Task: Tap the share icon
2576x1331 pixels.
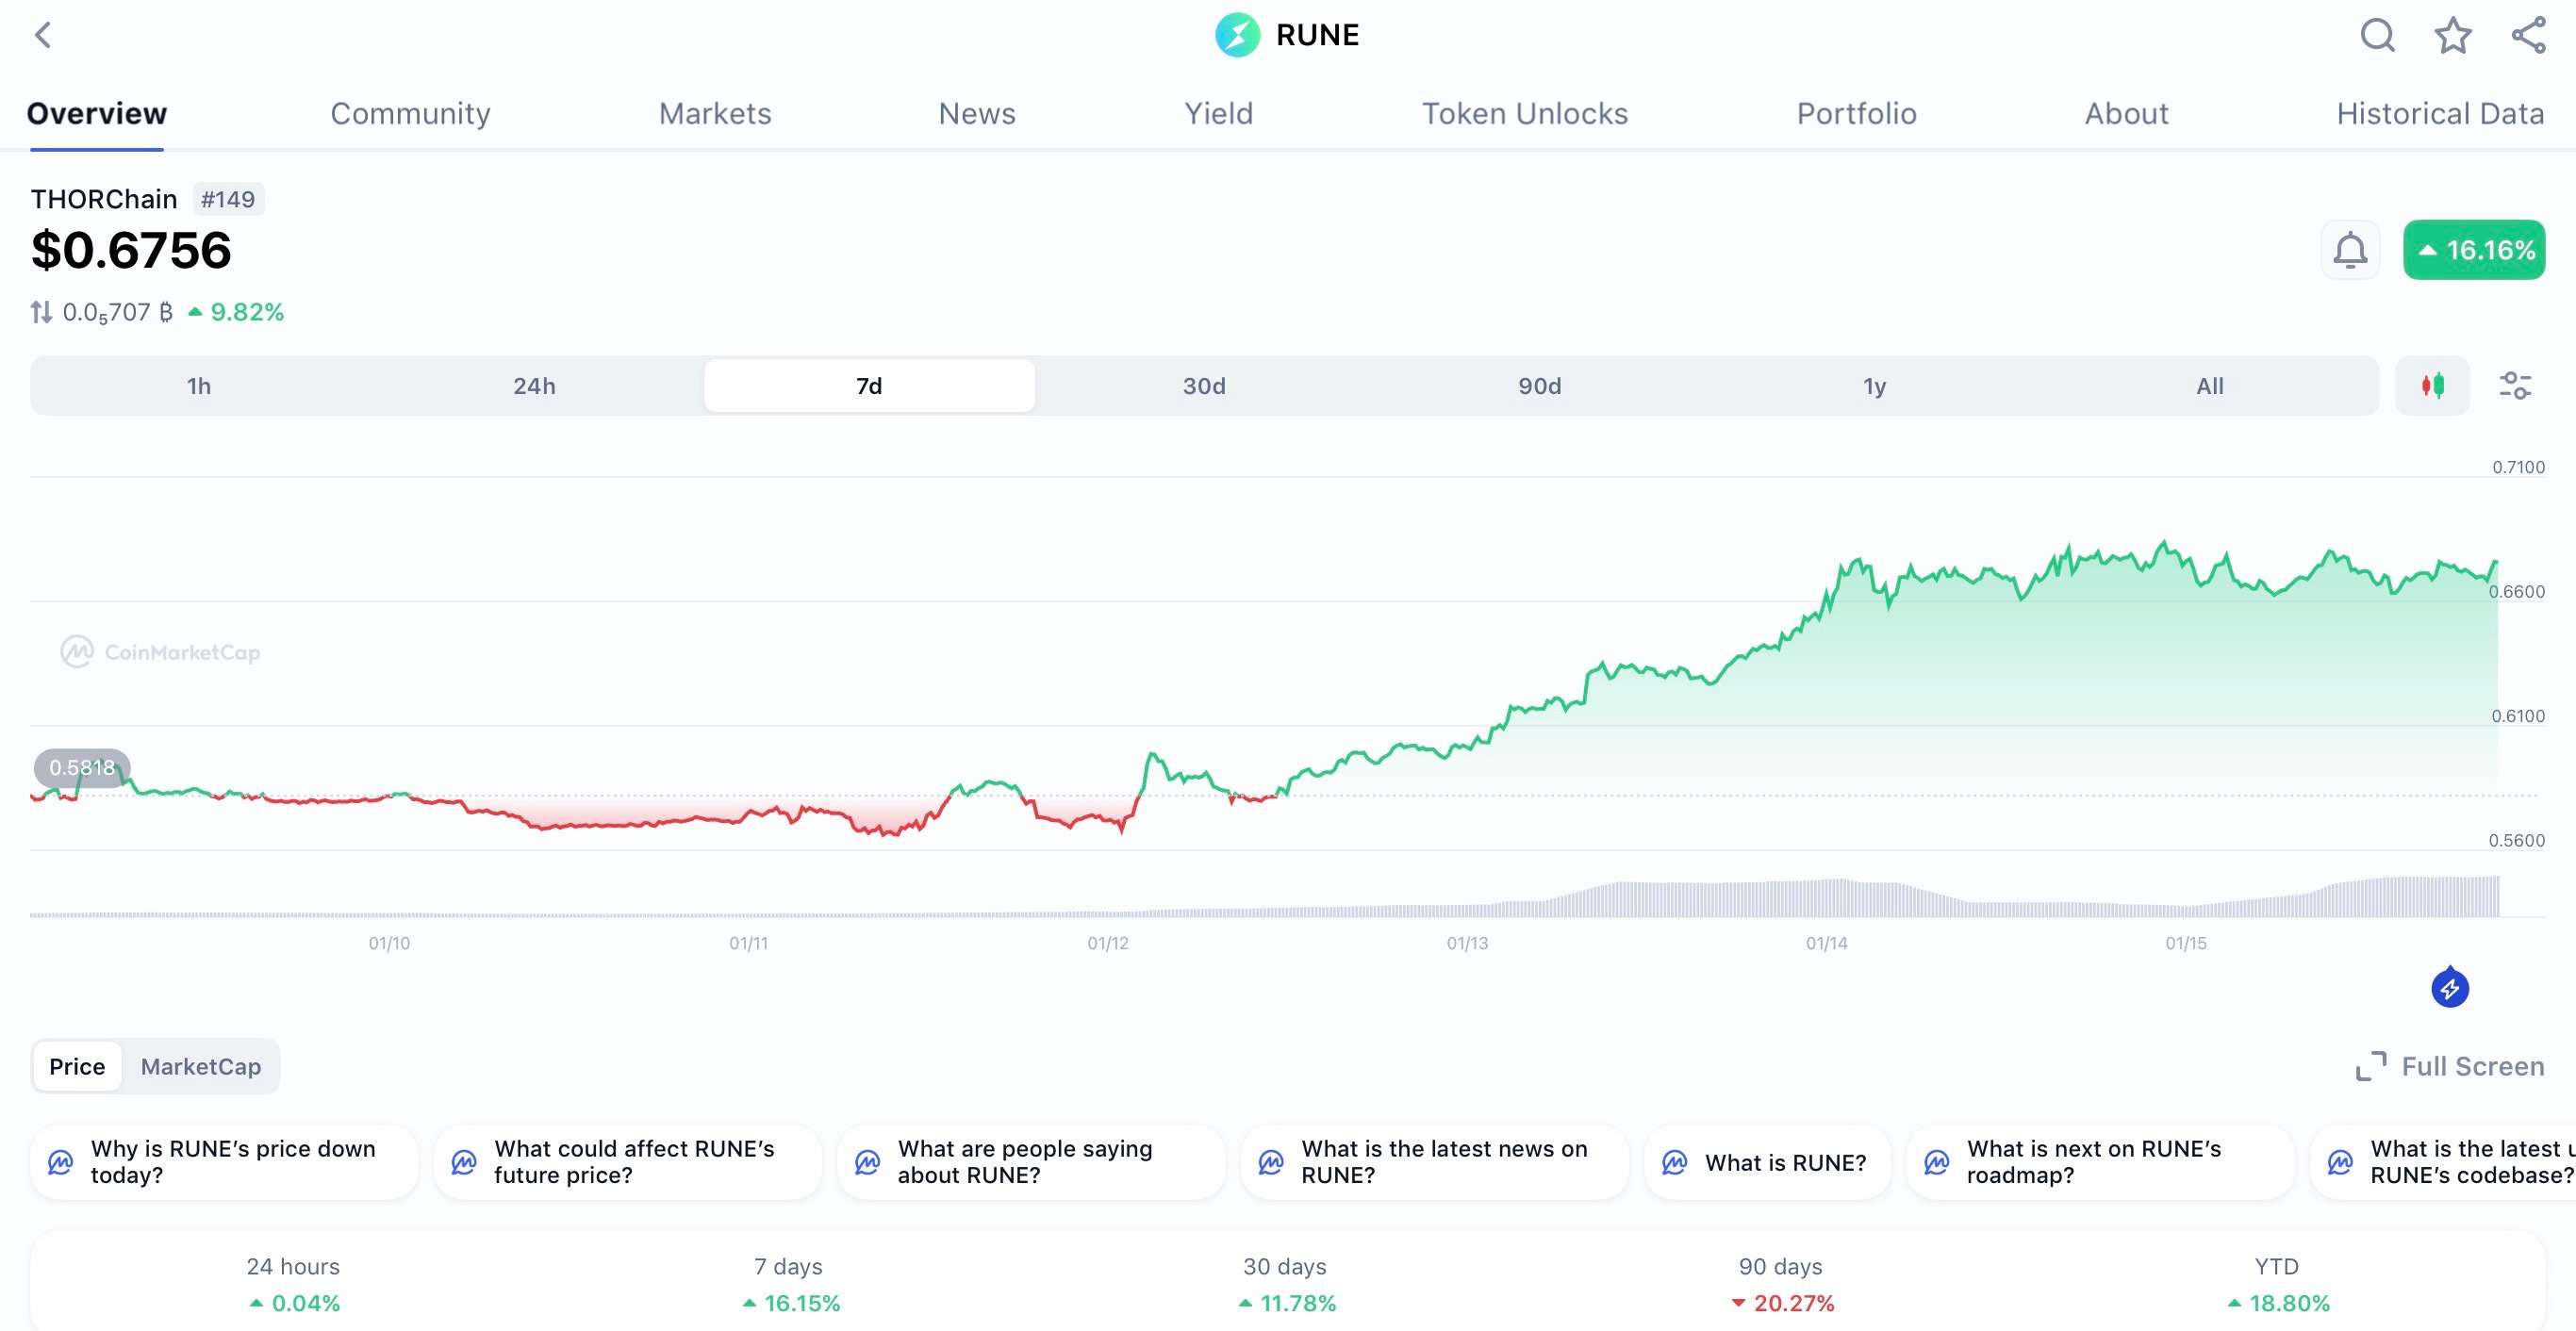Action: pyautogui.click(x=2528, y=36)
